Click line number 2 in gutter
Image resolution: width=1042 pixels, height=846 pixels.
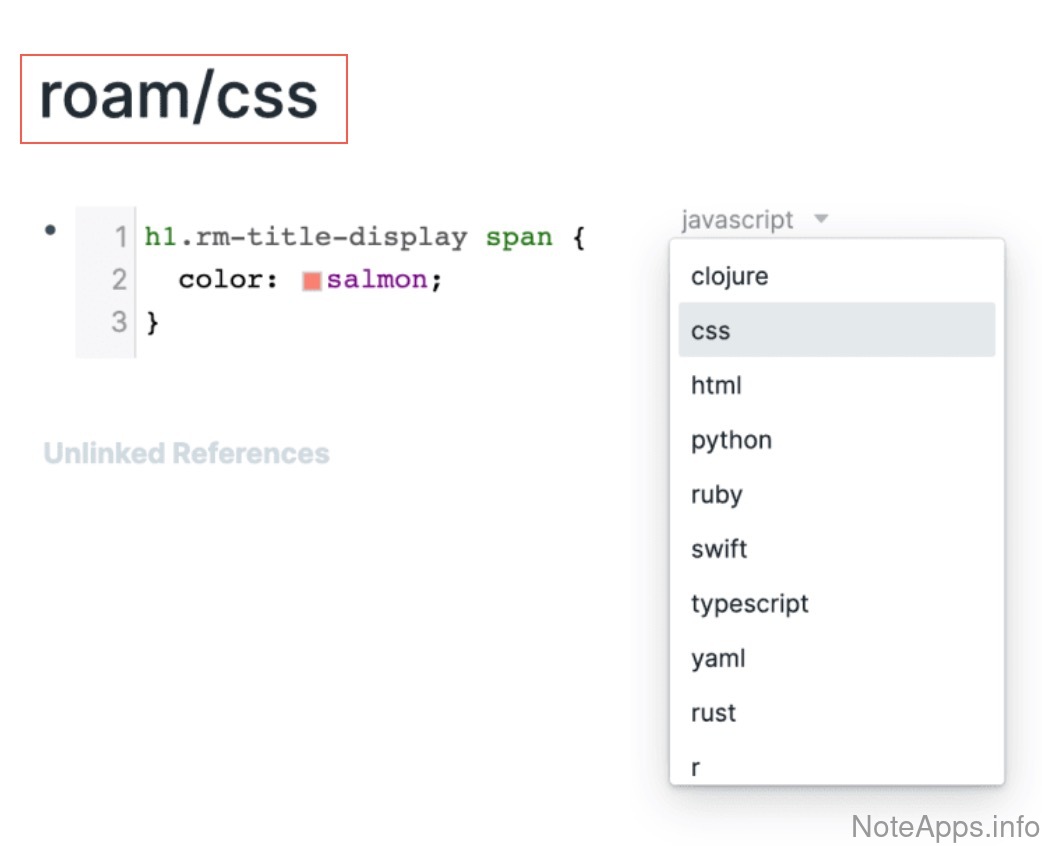click(120, 280)
